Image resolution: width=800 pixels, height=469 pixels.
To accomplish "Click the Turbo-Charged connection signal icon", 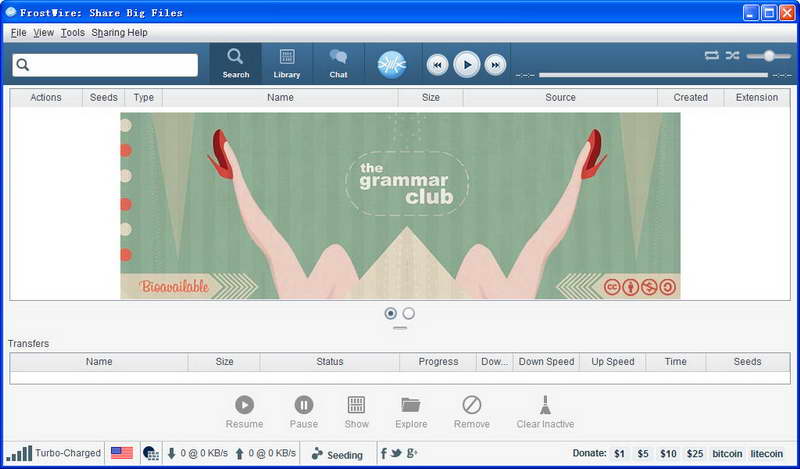I will pos(19,453).
